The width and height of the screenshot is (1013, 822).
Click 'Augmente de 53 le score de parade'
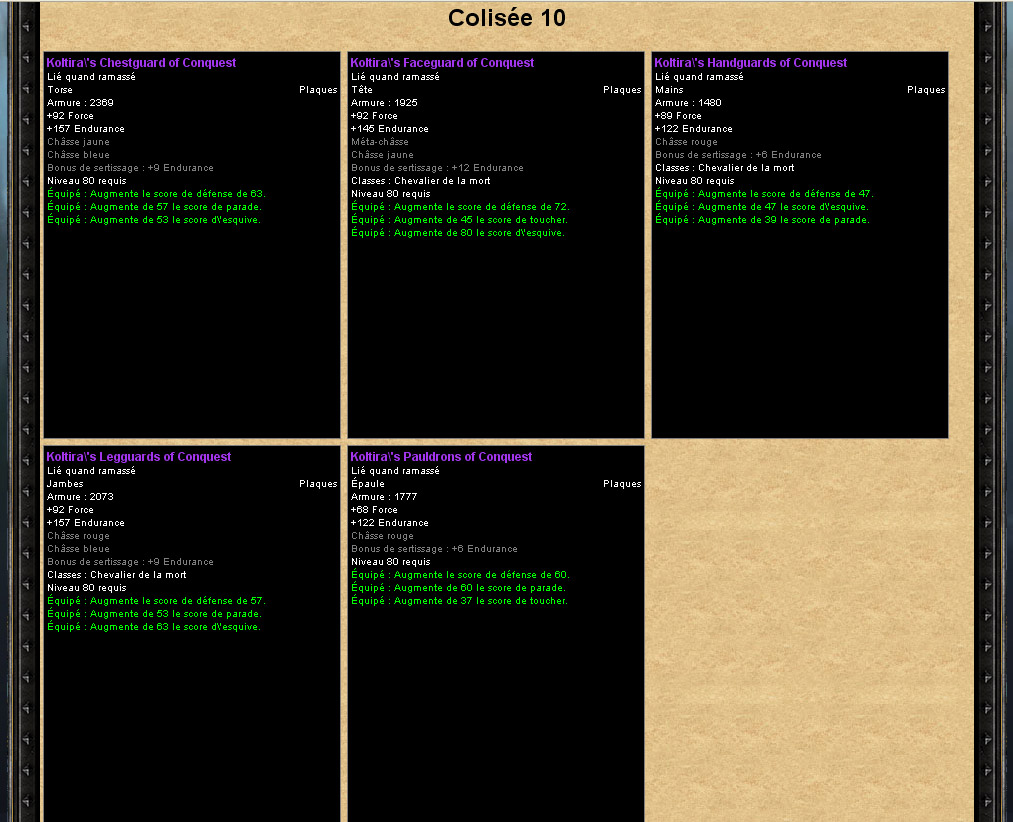point(154,614)
